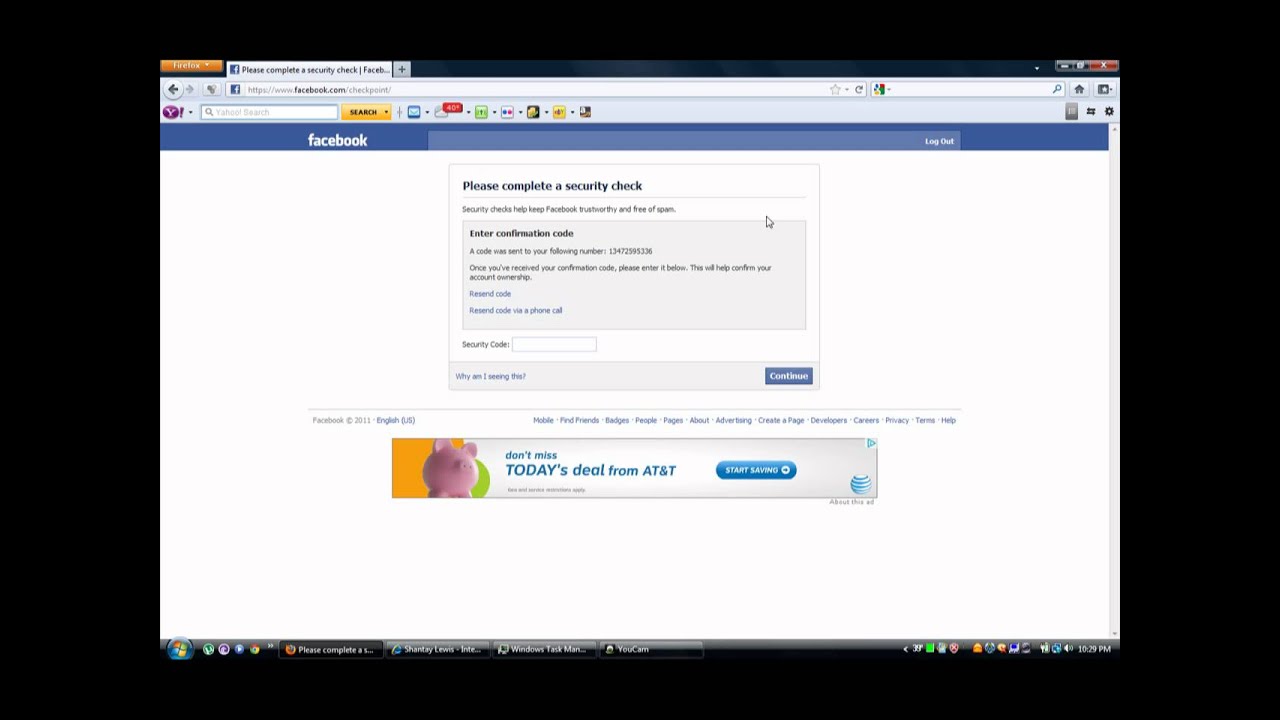Screen dimensions: 1280x720
Task: Open the bookmarks menu button
Action: 1104,90
